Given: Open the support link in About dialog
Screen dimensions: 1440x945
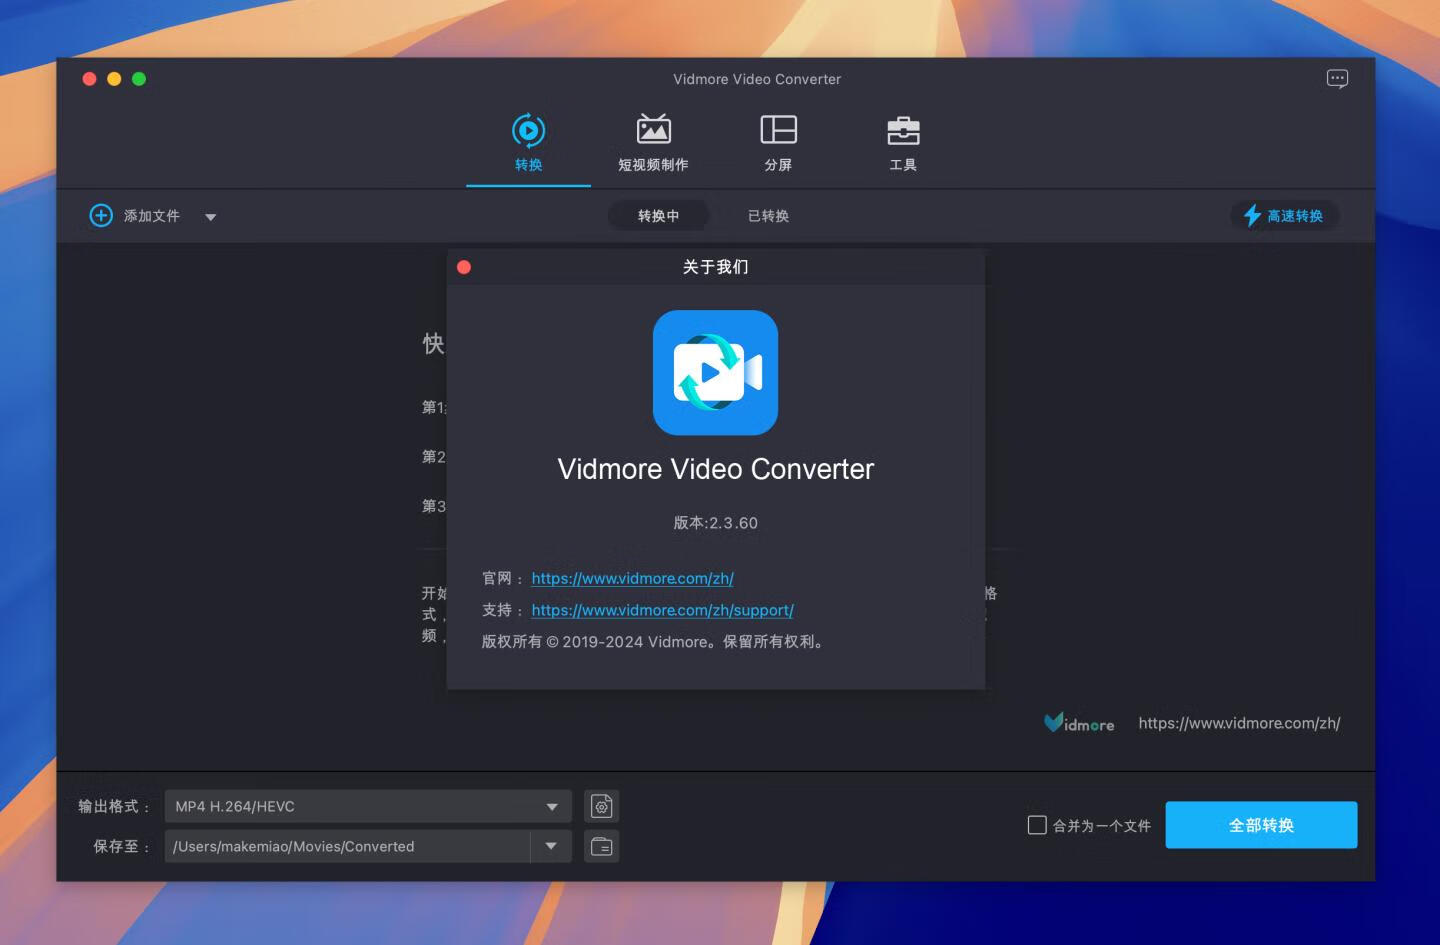Looking at the screenshot, I should point(662,610).
